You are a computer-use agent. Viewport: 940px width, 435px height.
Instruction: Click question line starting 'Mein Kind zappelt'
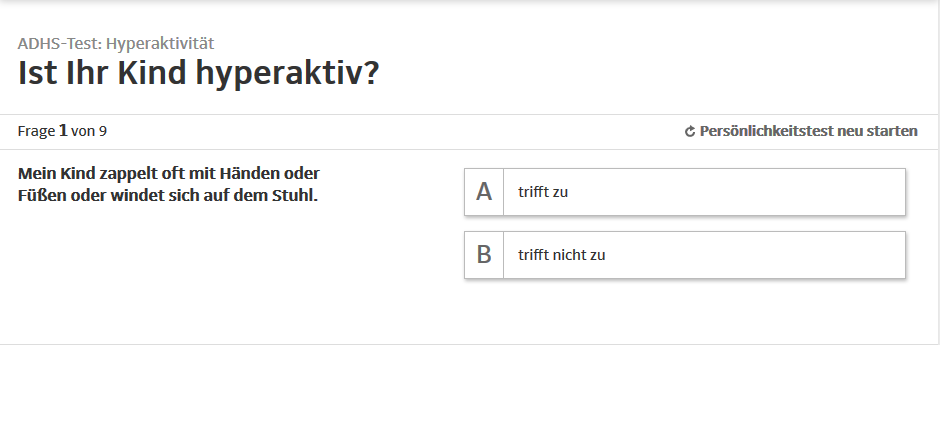(168, 173)
